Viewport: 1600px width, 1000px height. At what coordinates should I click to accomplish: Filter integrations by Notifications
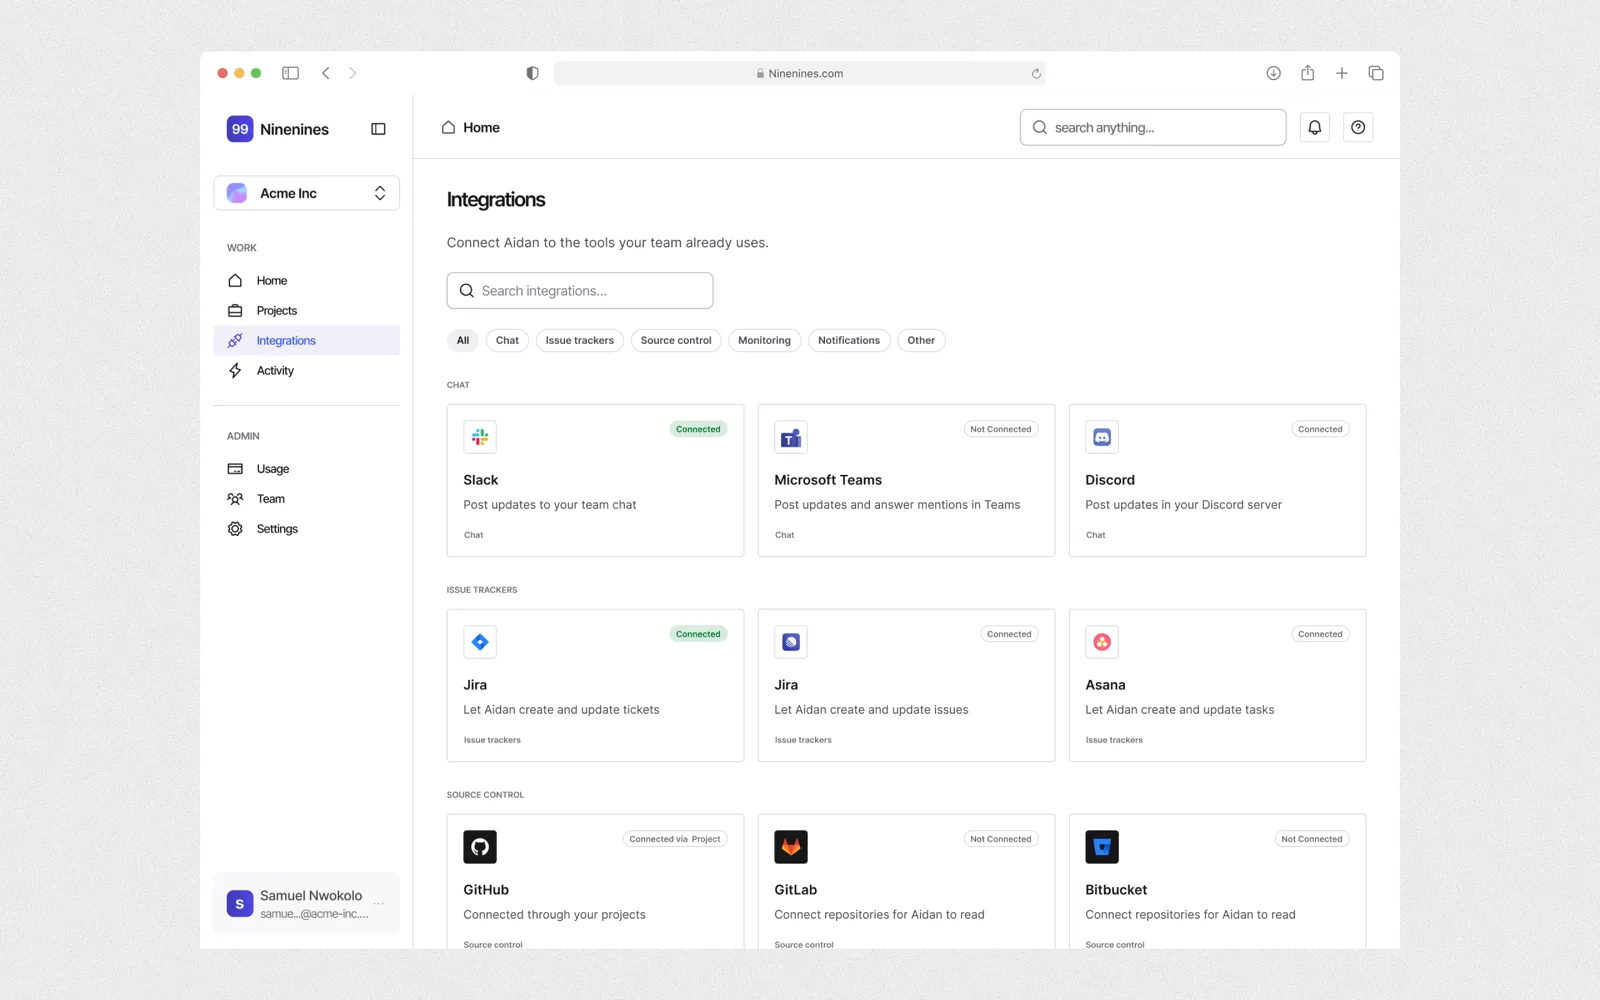849,341
